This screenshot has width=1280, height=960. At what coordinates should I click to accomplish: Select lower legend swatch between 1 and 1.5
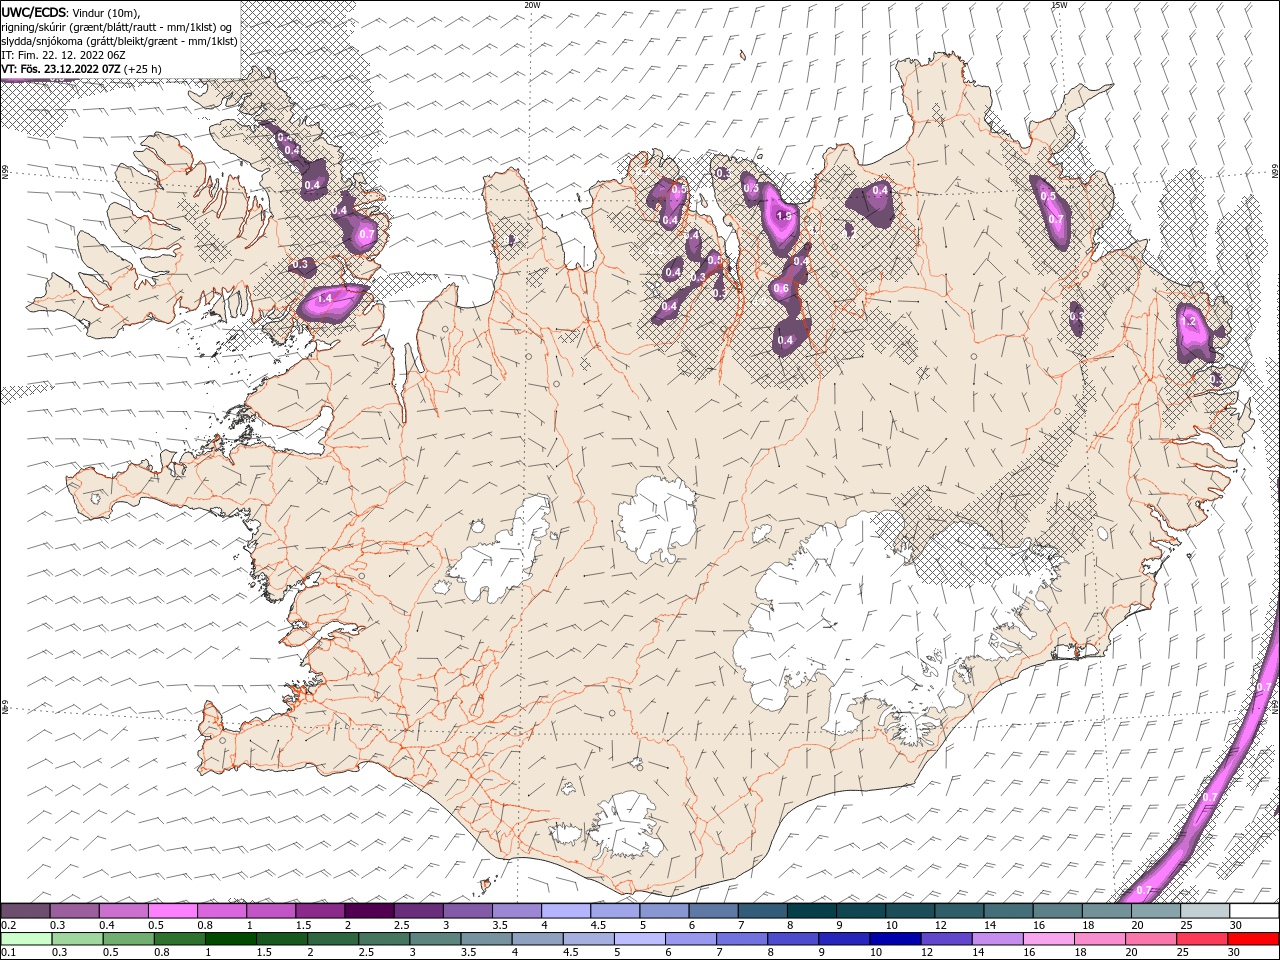tap(230, 939)
